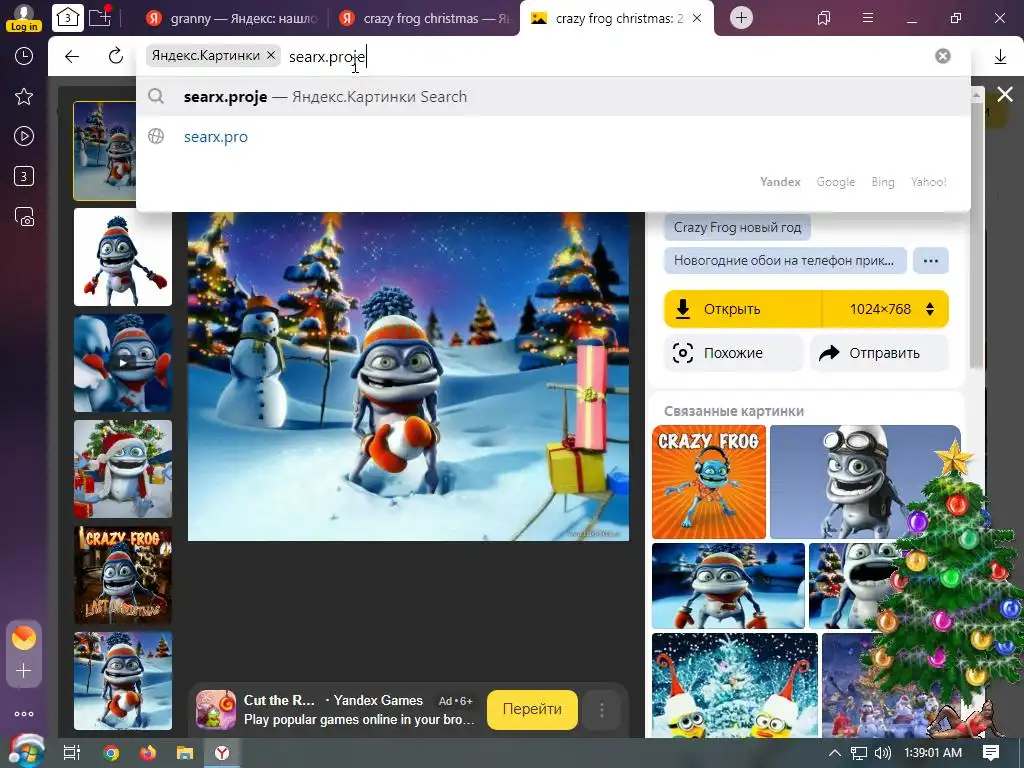Click in the address bar input
Image resolution: width=1024 pixels, height=768 pixels.
tap(607, 56)
